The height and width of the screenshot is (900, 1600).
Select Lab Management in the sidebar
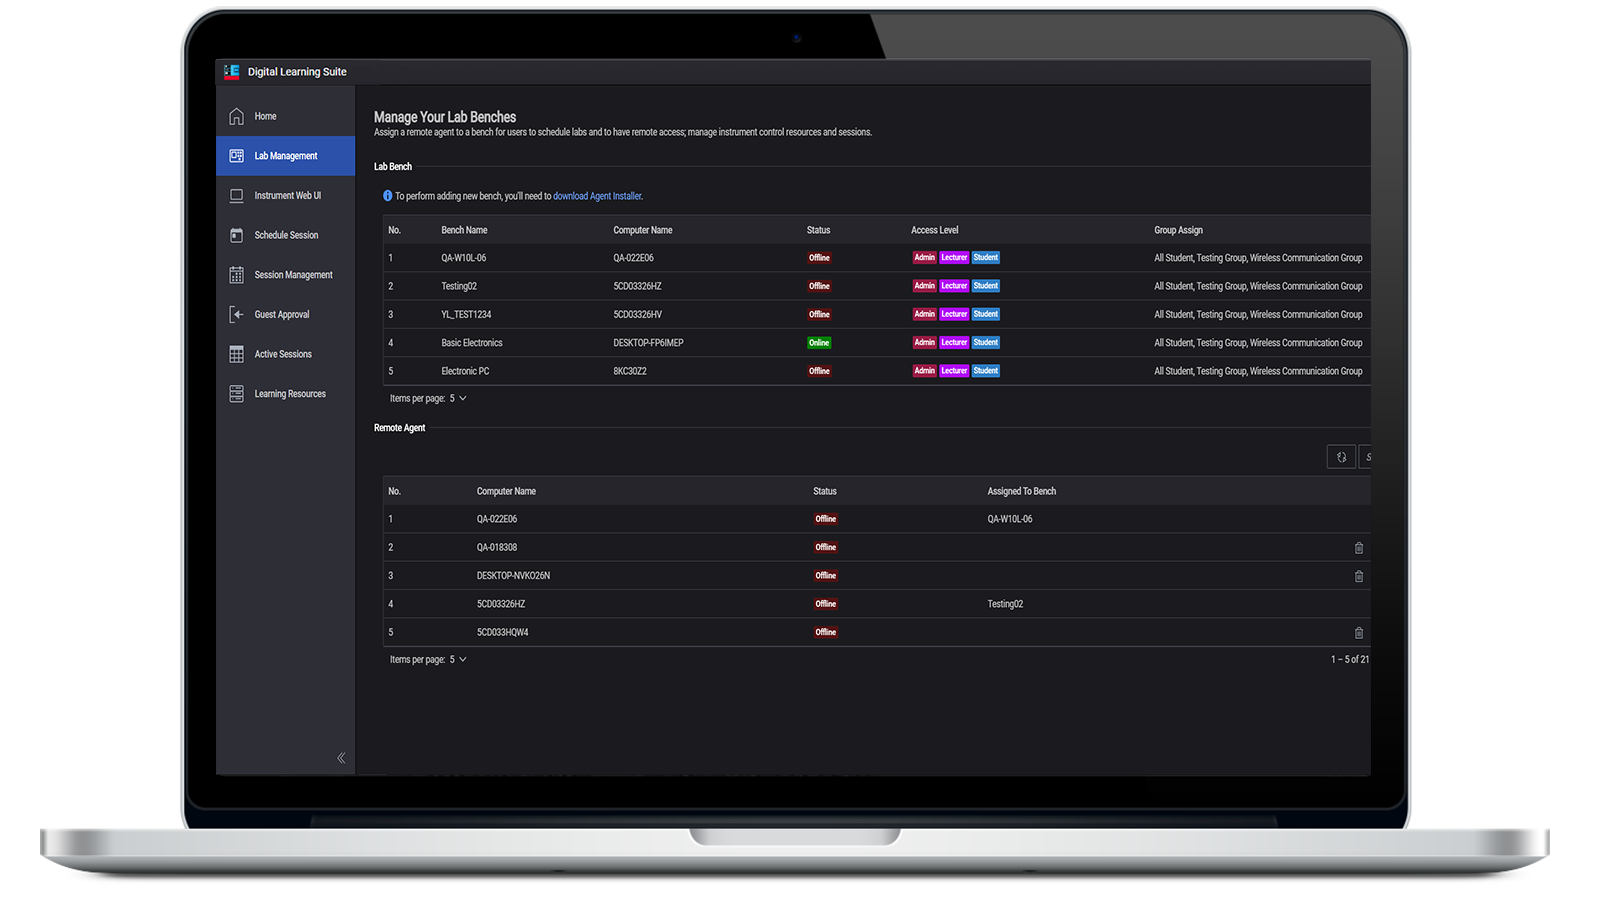tap(286, 156)
